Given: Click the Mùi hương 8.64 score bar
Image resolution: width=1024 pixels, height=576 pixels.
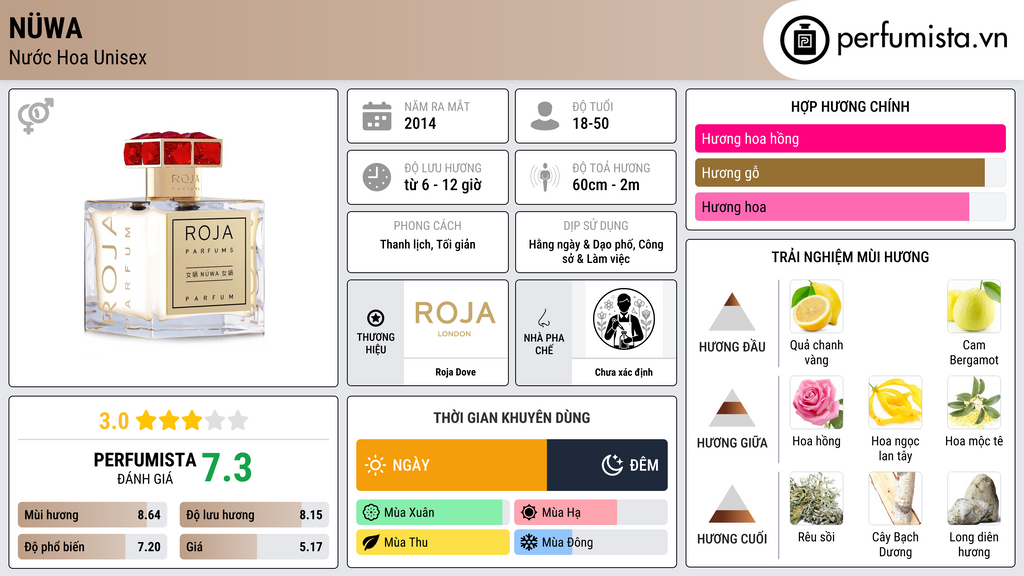Looking at the screenshot, I should click(x=93, y=515).
